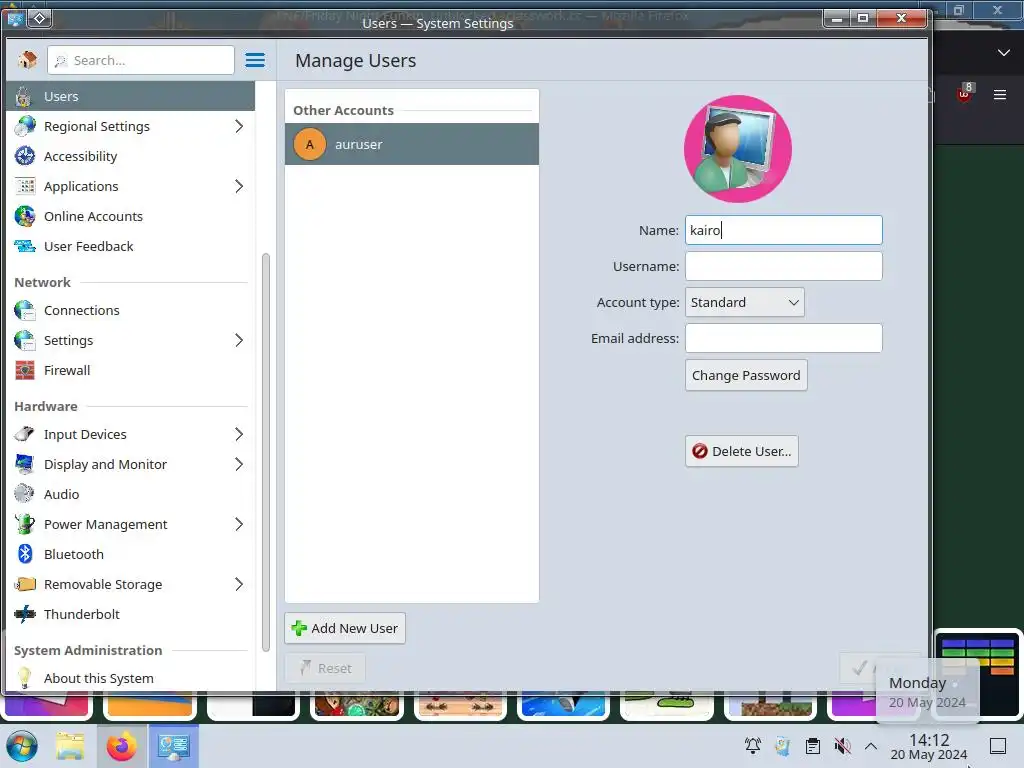Screen dimensions: 1024x768
Task: Click the Users icon in the sidebar
Action: 24,97
